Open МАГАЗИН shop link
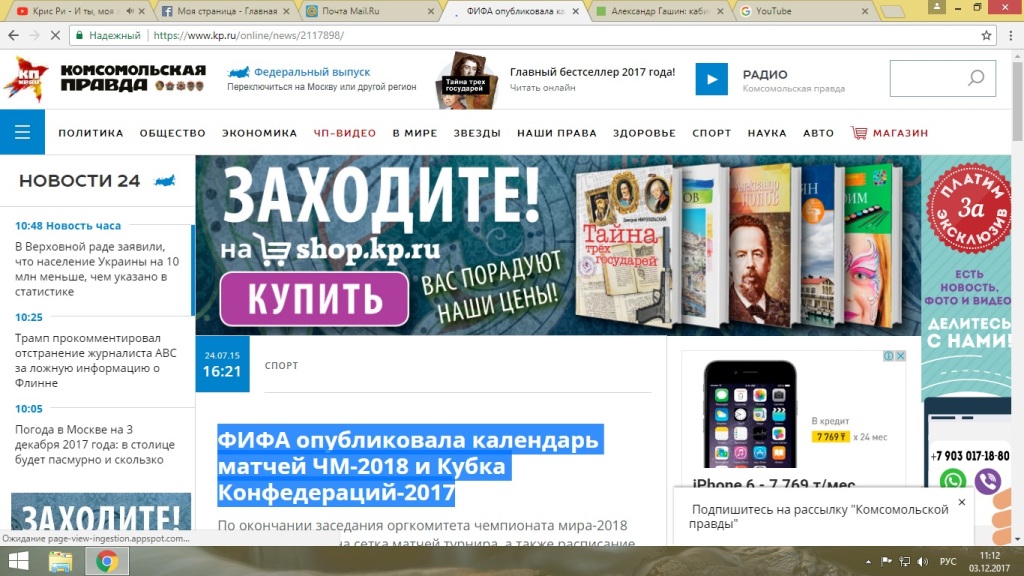 901,133
